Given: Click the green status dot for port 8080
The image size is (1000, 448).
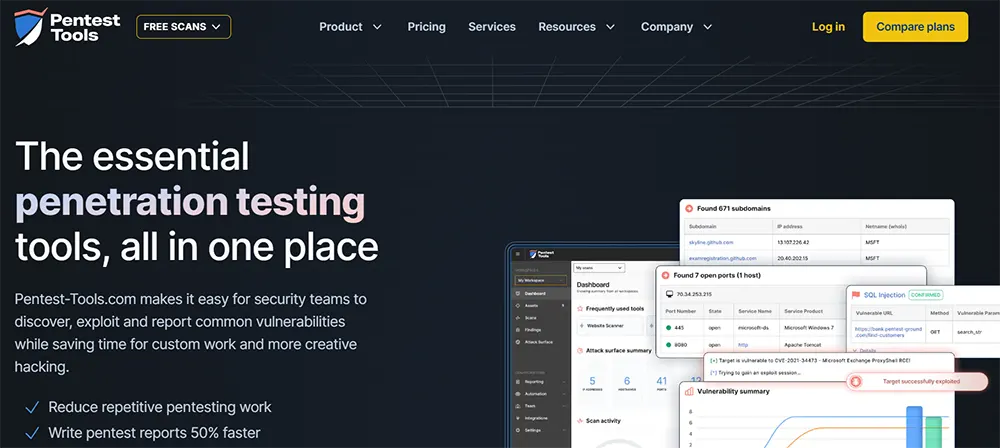Looking at the screenshot, I should [x=668, y=345].
